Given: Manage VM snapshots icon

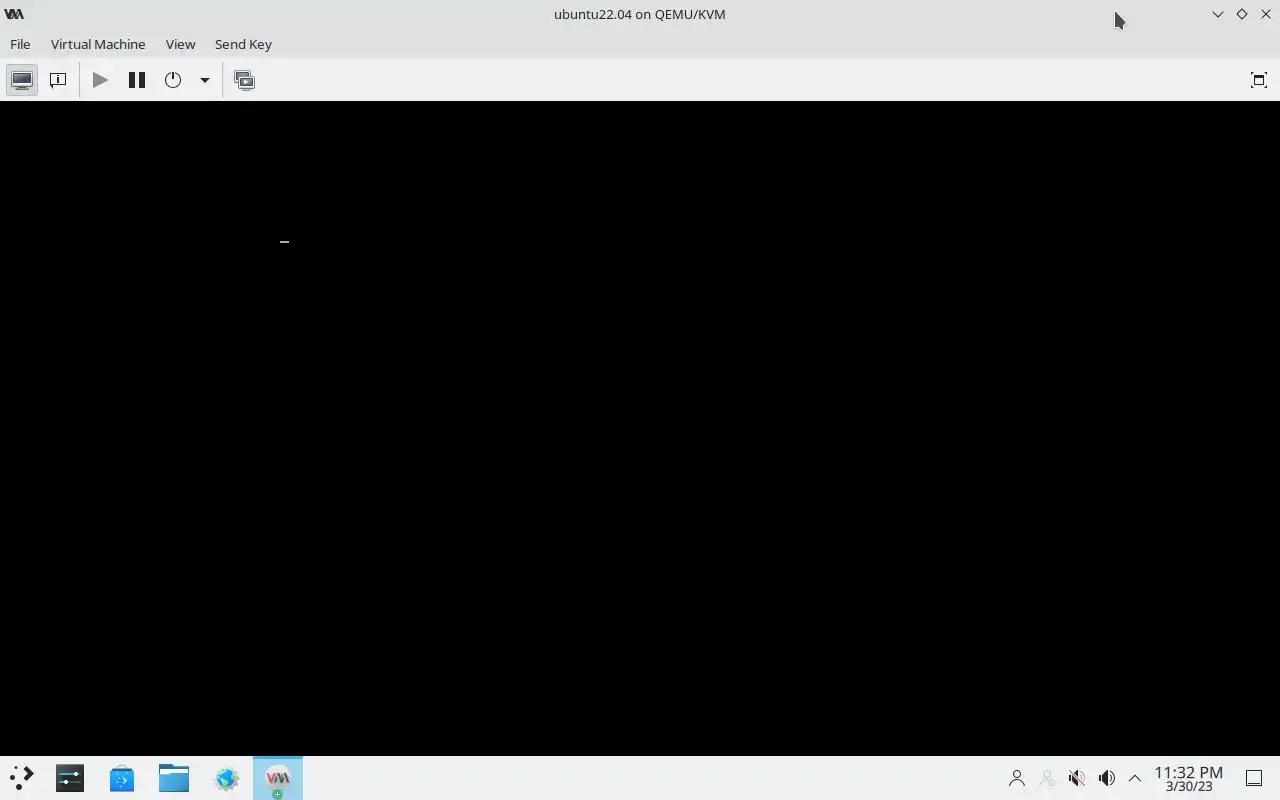Looking at the screenshot, I should (244, 80).
